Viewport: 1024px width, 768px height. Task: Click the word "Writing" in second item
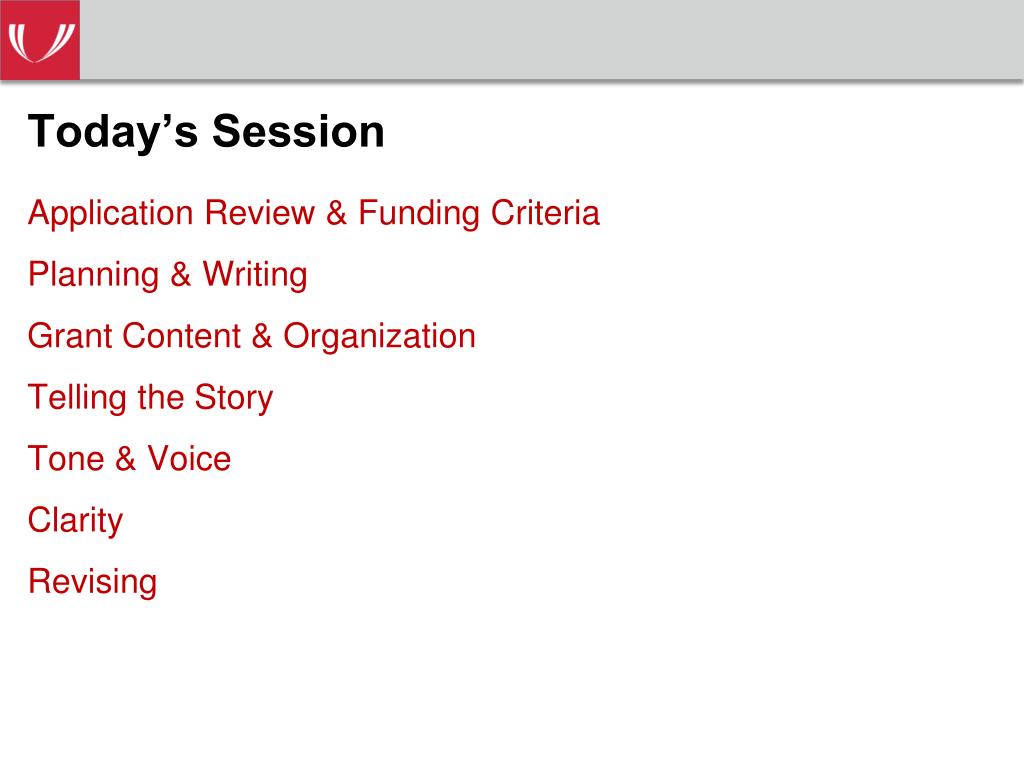pyautogui.click(x=255, y=275)
